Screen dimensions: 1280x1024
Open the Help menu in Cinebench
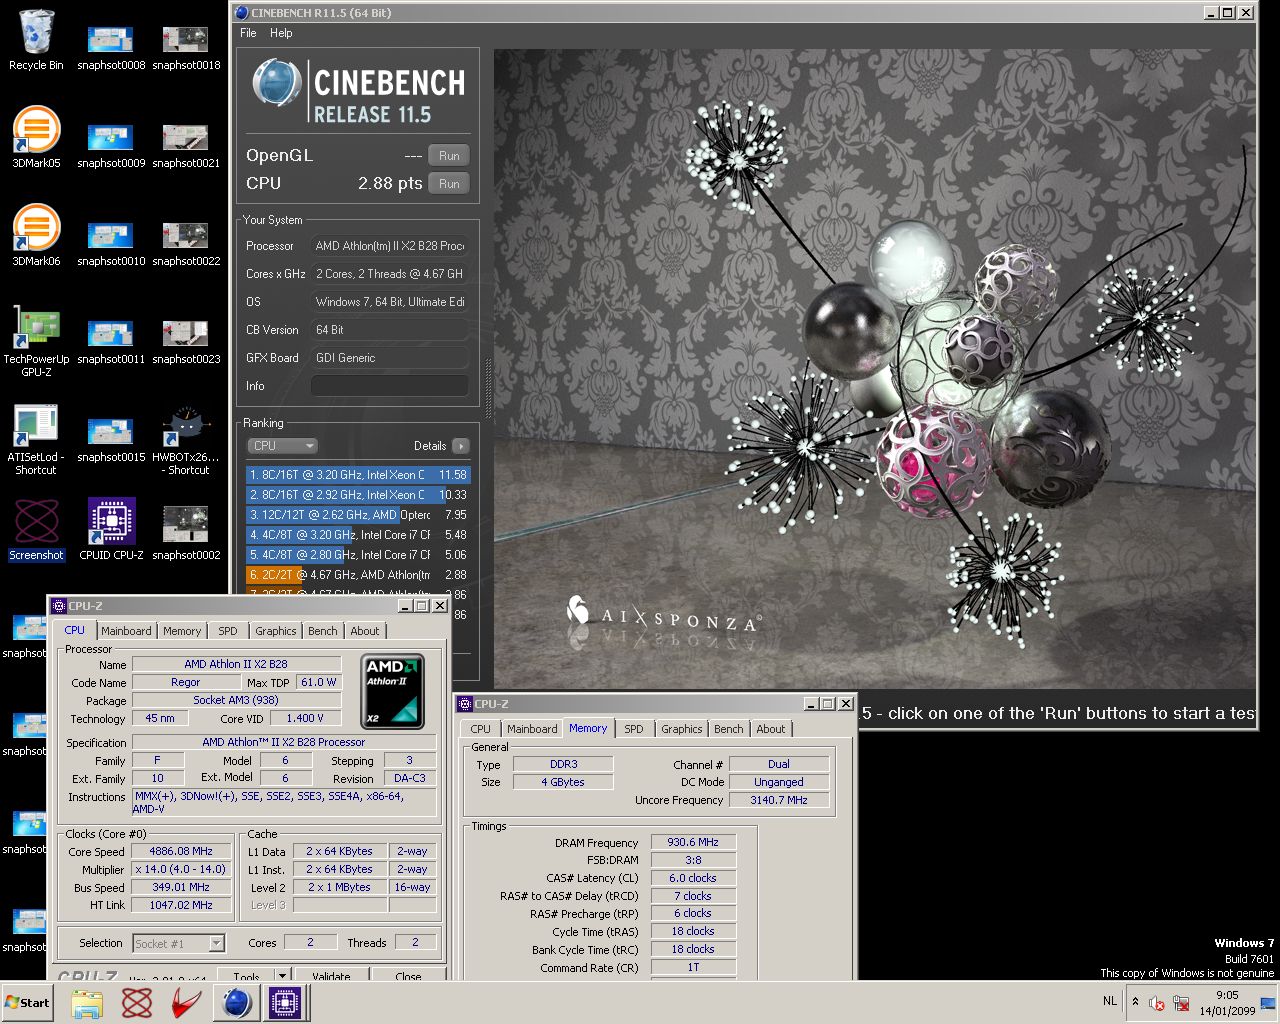click(x=281, y=33)
